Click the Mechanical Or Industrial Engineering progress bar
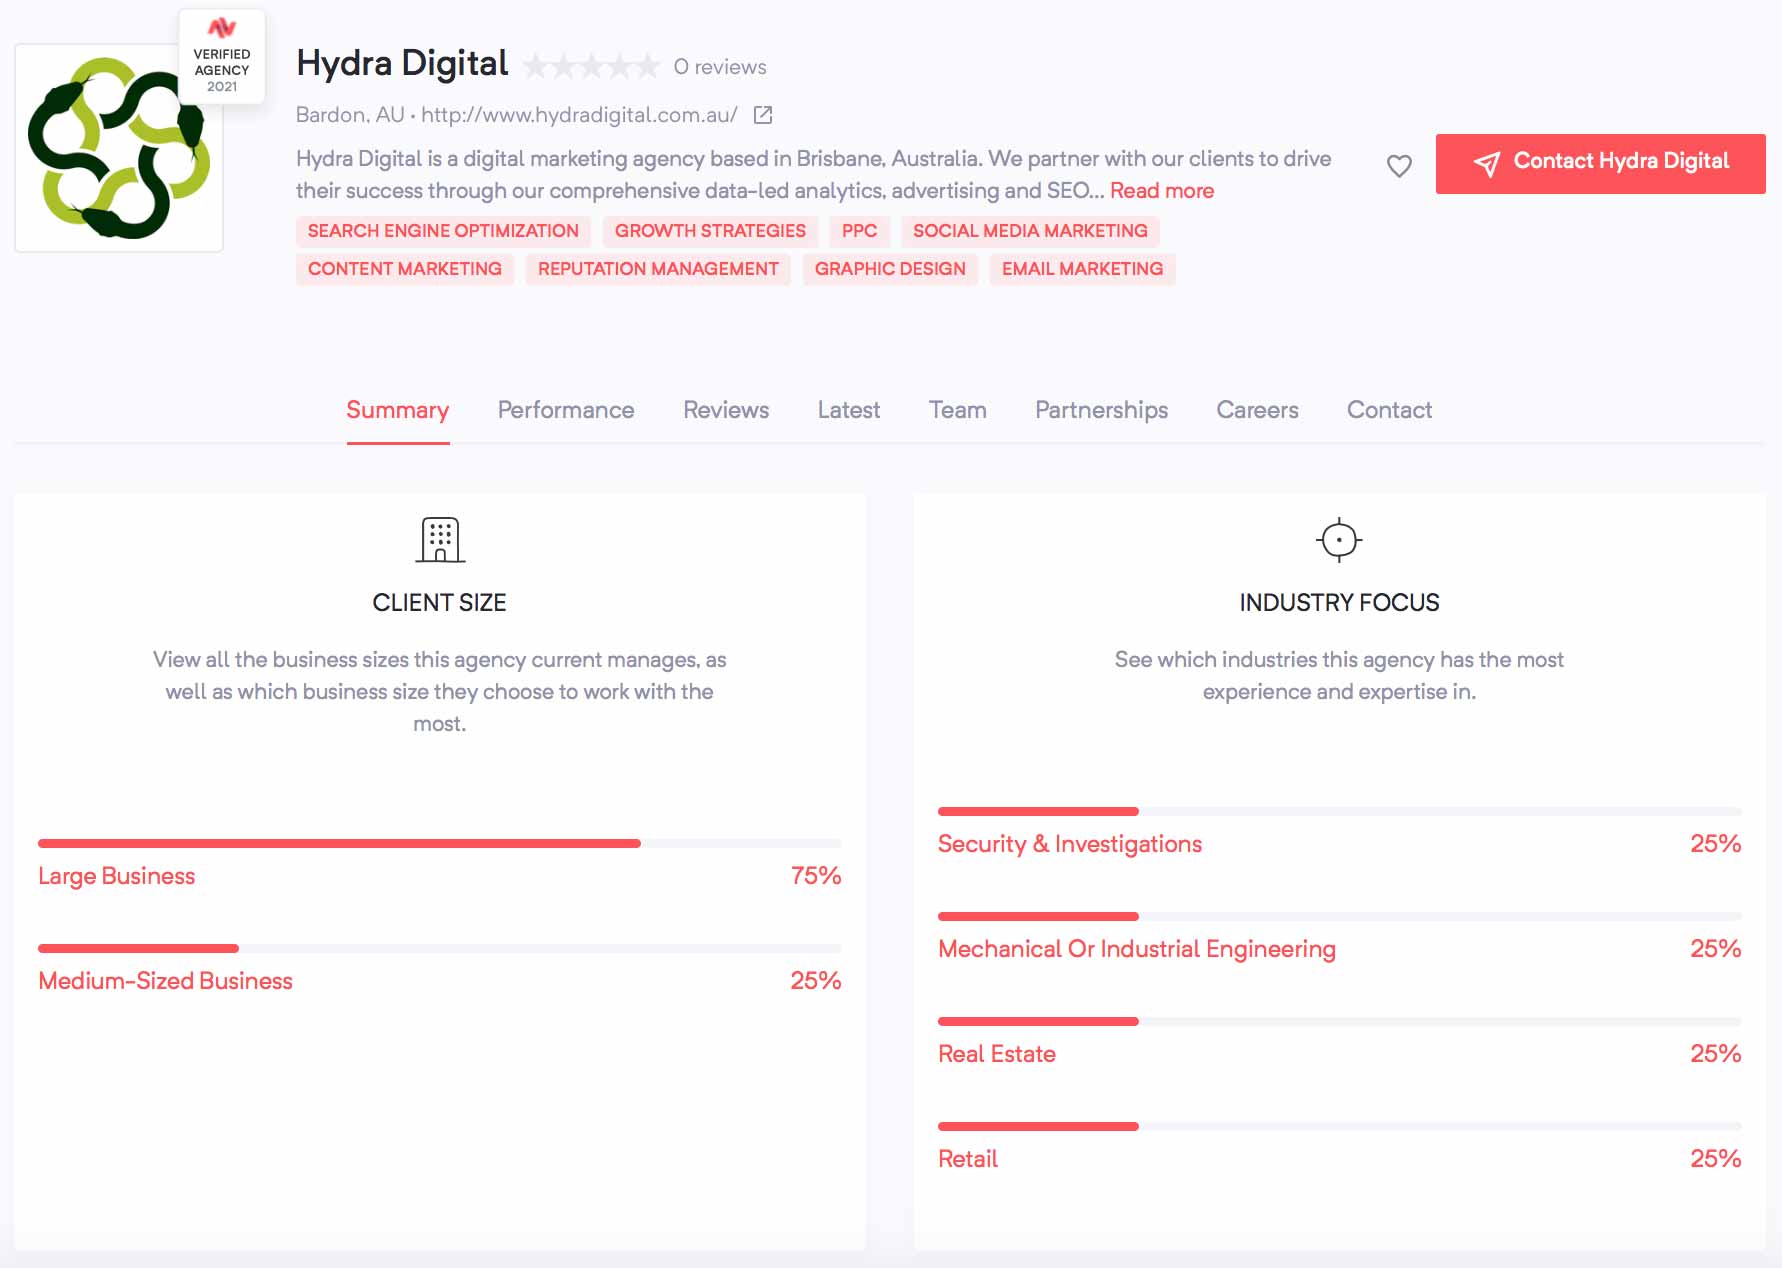 1339,917
